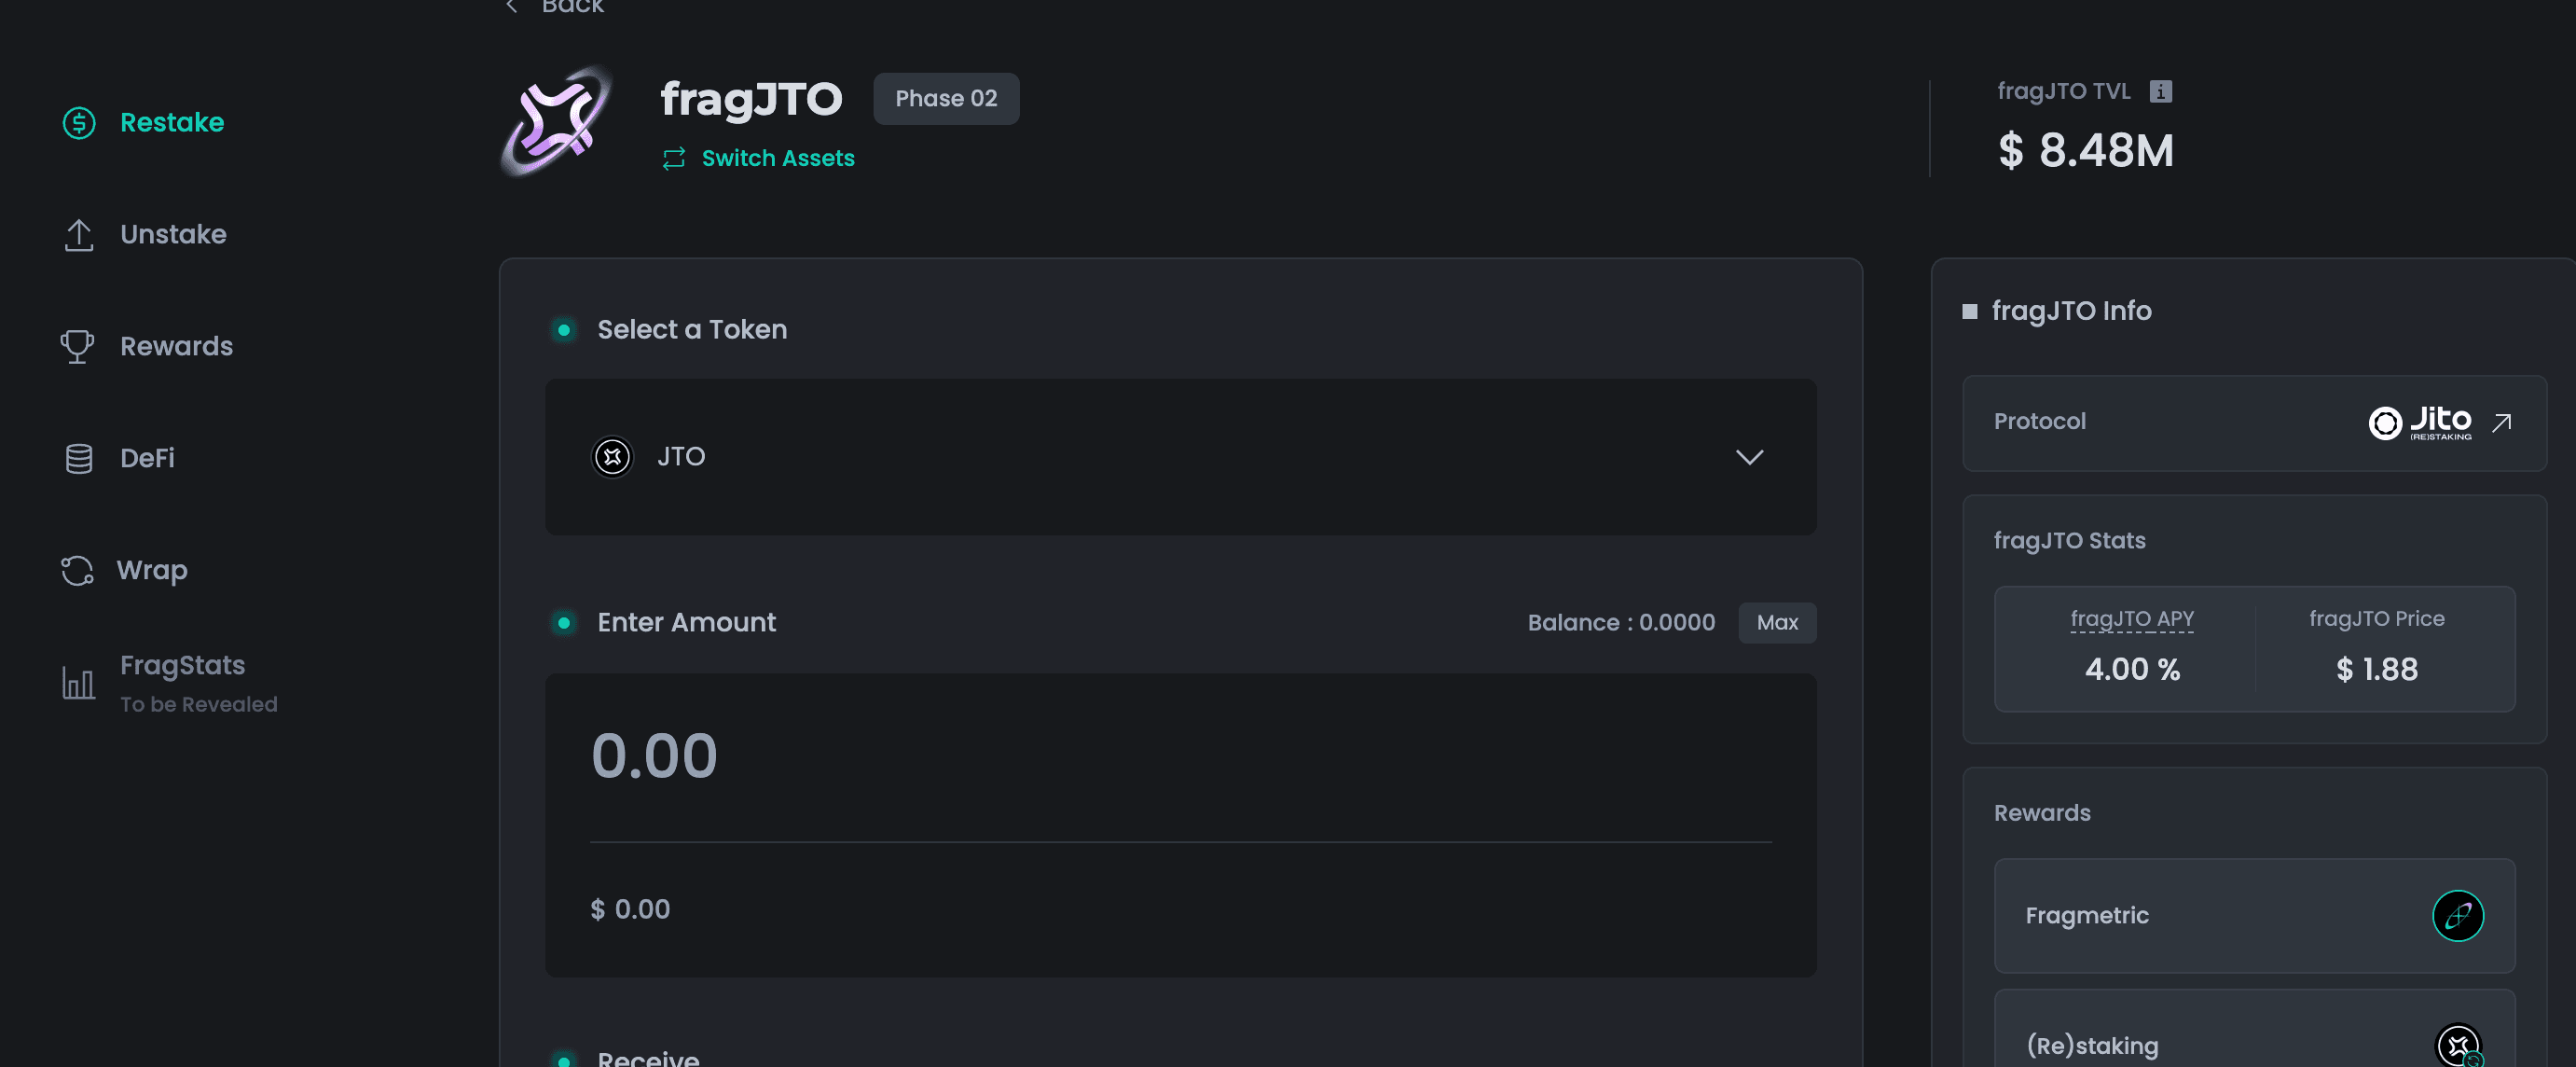Viewport: 2576px width, 1067px height.
Task: Open the Restake menu item
Action: click(143, 123)
